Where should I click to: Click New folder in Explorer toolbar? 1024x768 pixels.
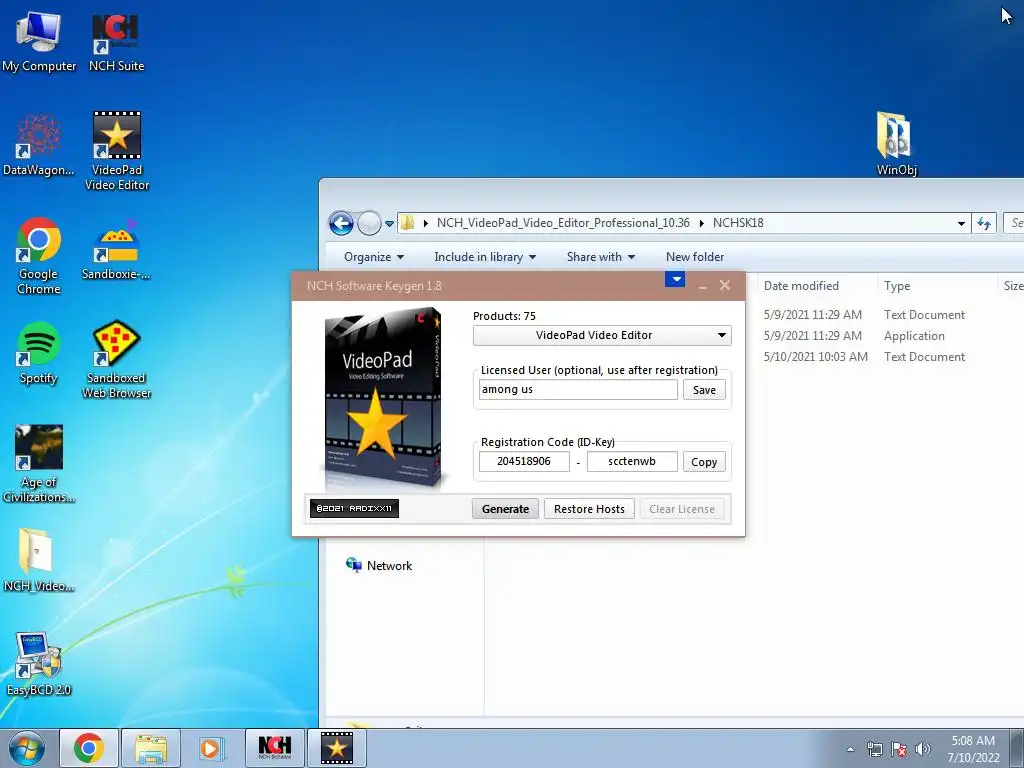695,257
